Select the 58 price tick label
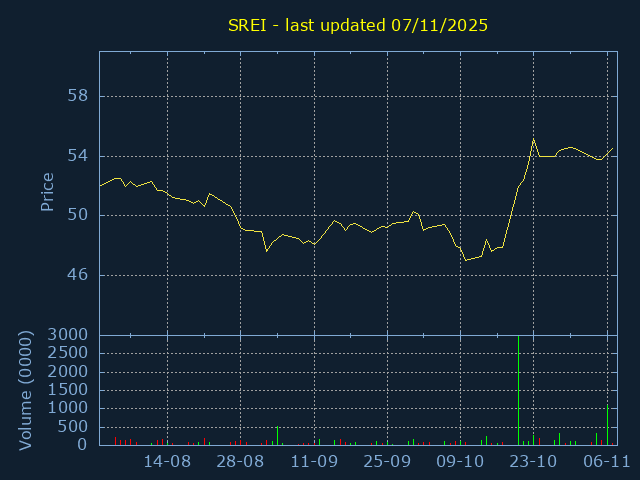The height and width of the screenshot is (480, 640). (x=78, y=96)
